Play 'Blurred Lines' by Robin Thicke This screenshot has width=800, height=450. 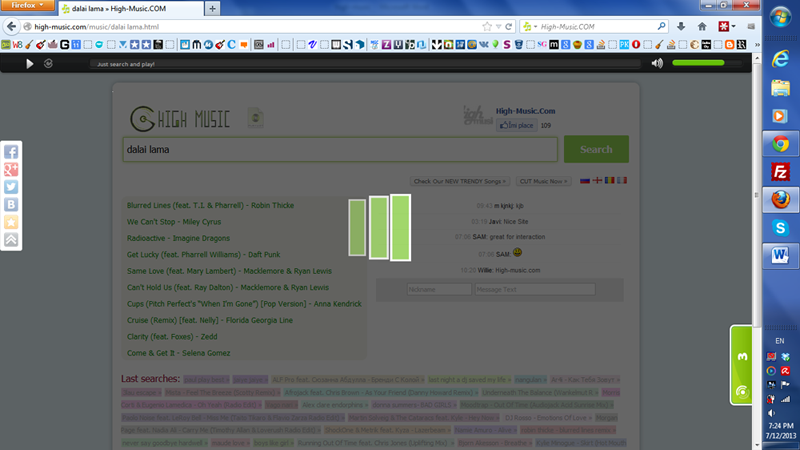coord(210,206)
